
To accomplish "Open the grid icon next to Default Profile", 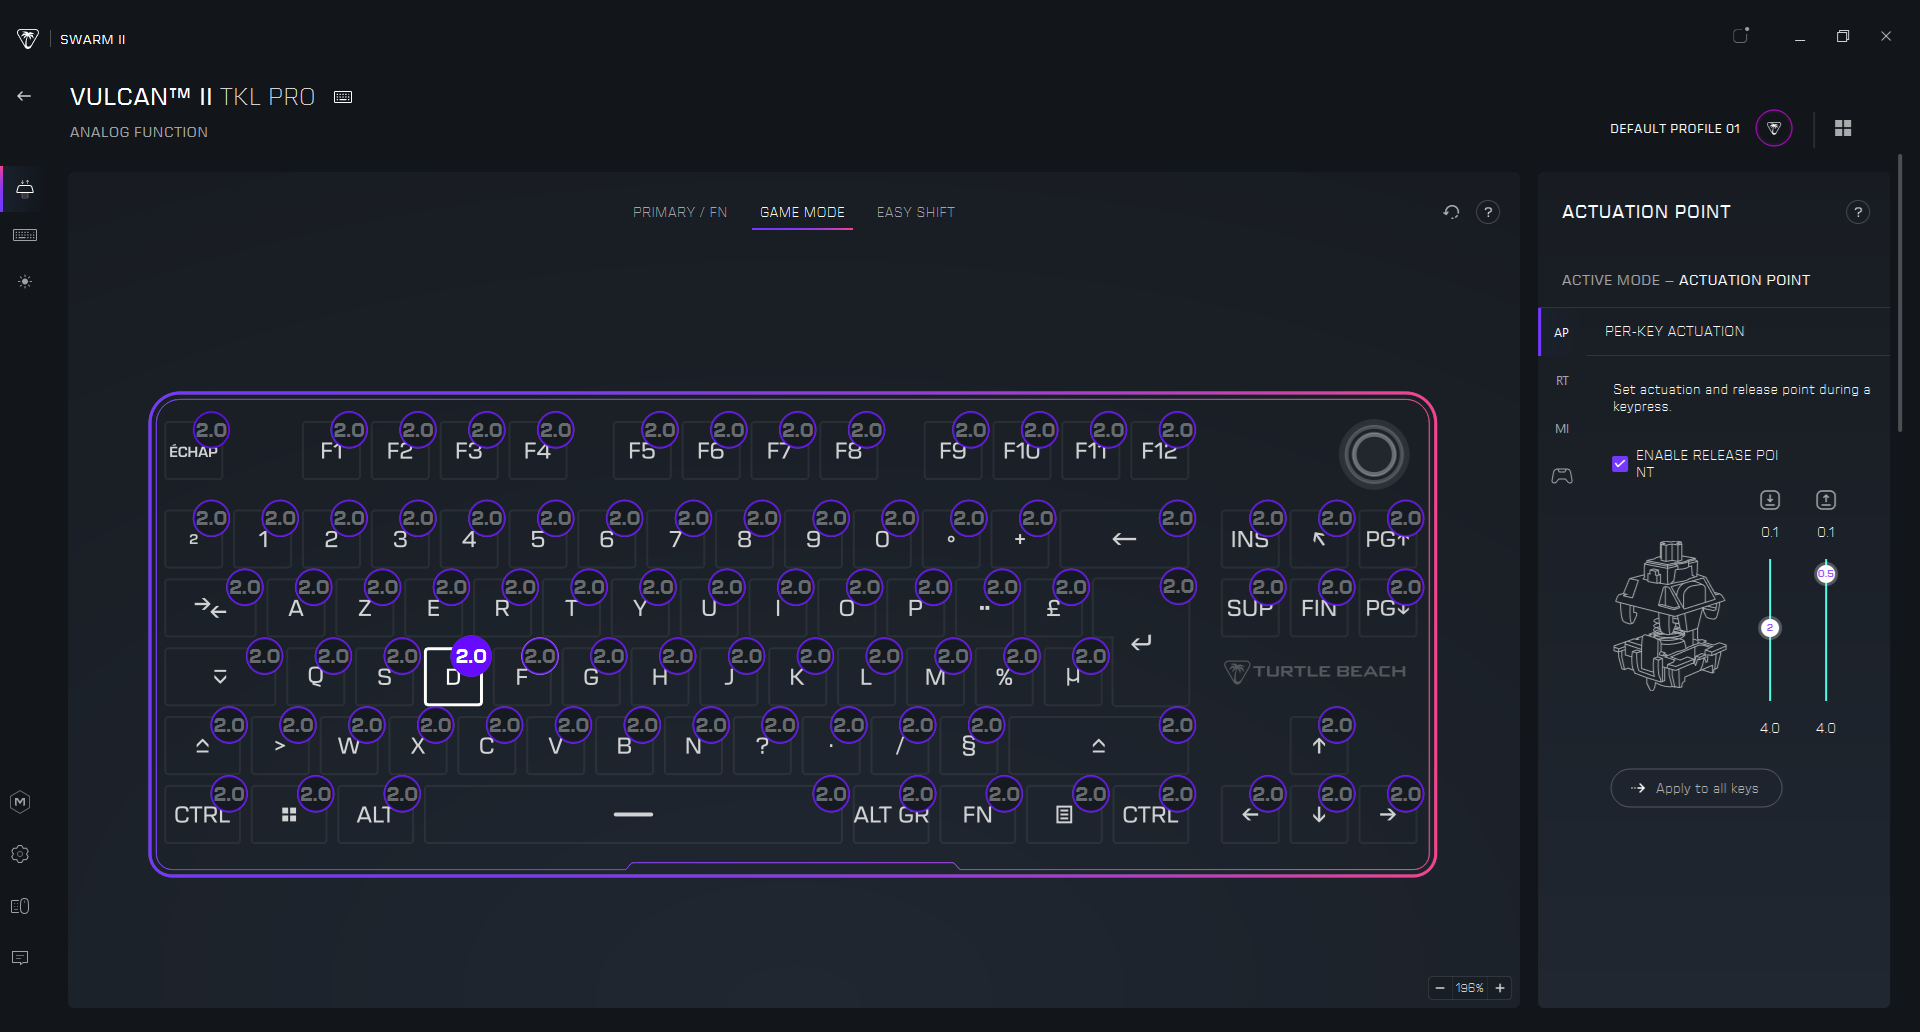I will (x=1843, y=128).
